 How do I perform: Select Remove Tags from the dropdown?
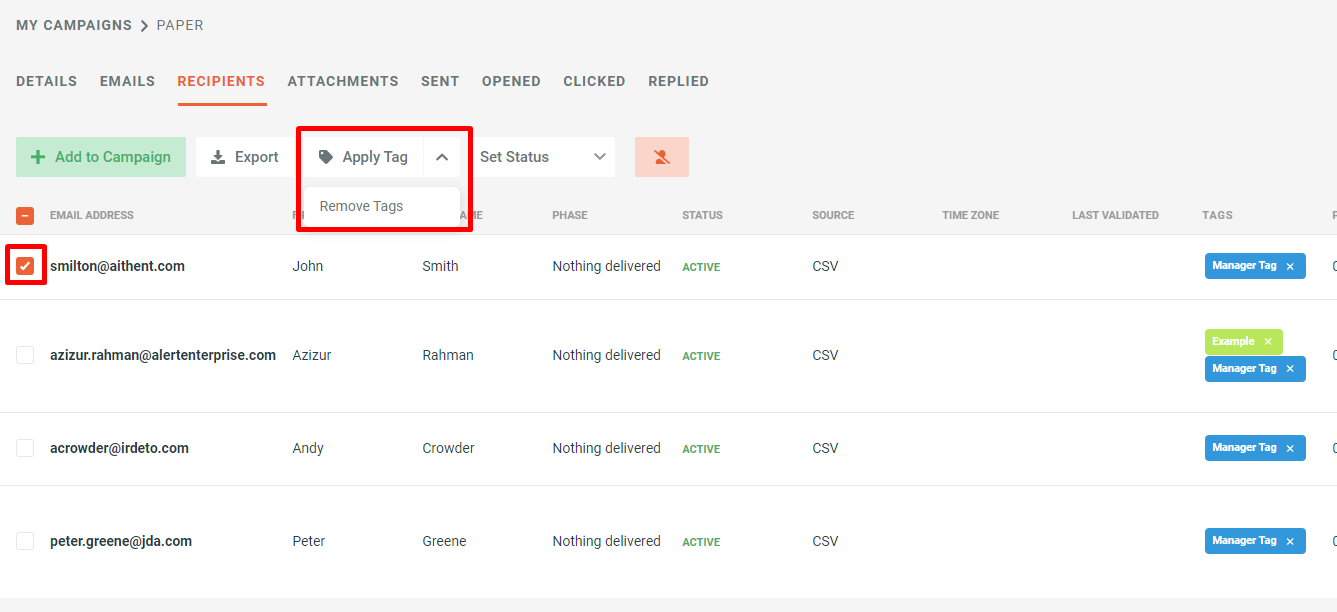click(x=361, y=206)
